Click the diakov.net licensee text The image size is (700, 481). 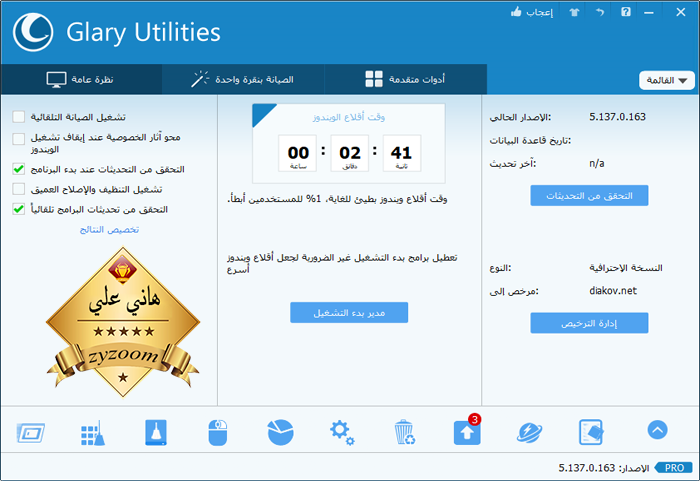613,291
